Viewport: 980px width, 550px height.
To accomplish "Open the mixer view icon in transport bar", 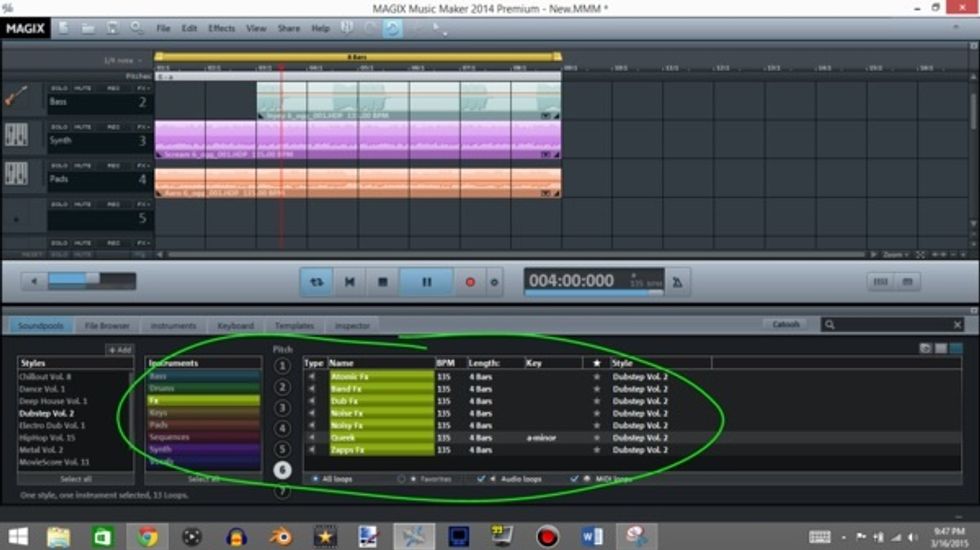I will [x=881, y=282].
